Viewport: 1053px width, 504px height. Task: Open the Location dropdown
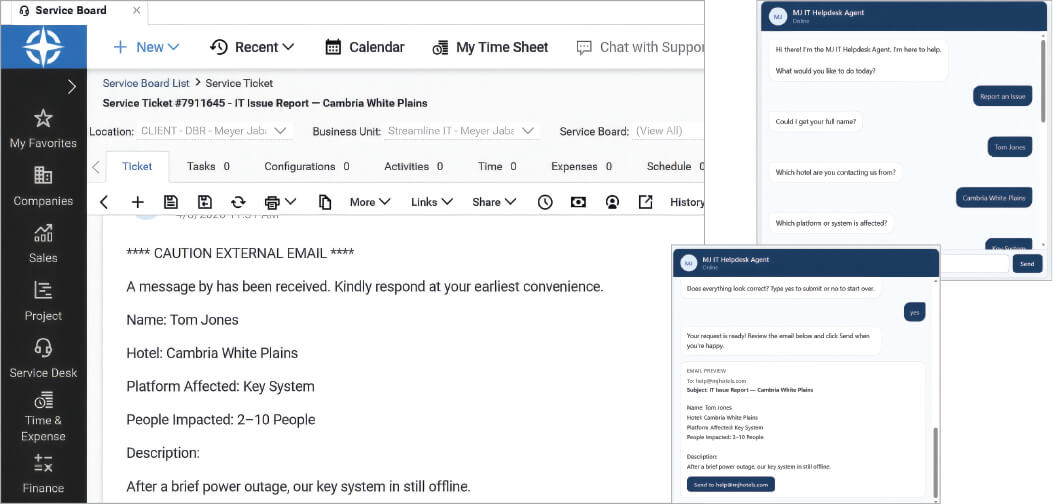(214, 131)
